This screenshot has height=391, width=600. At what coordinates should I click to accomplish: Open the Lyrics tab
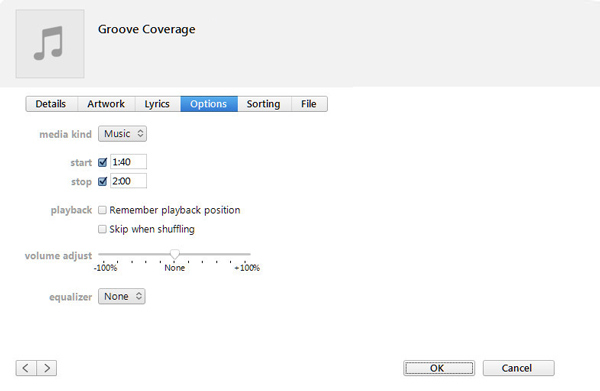(158, 104)
